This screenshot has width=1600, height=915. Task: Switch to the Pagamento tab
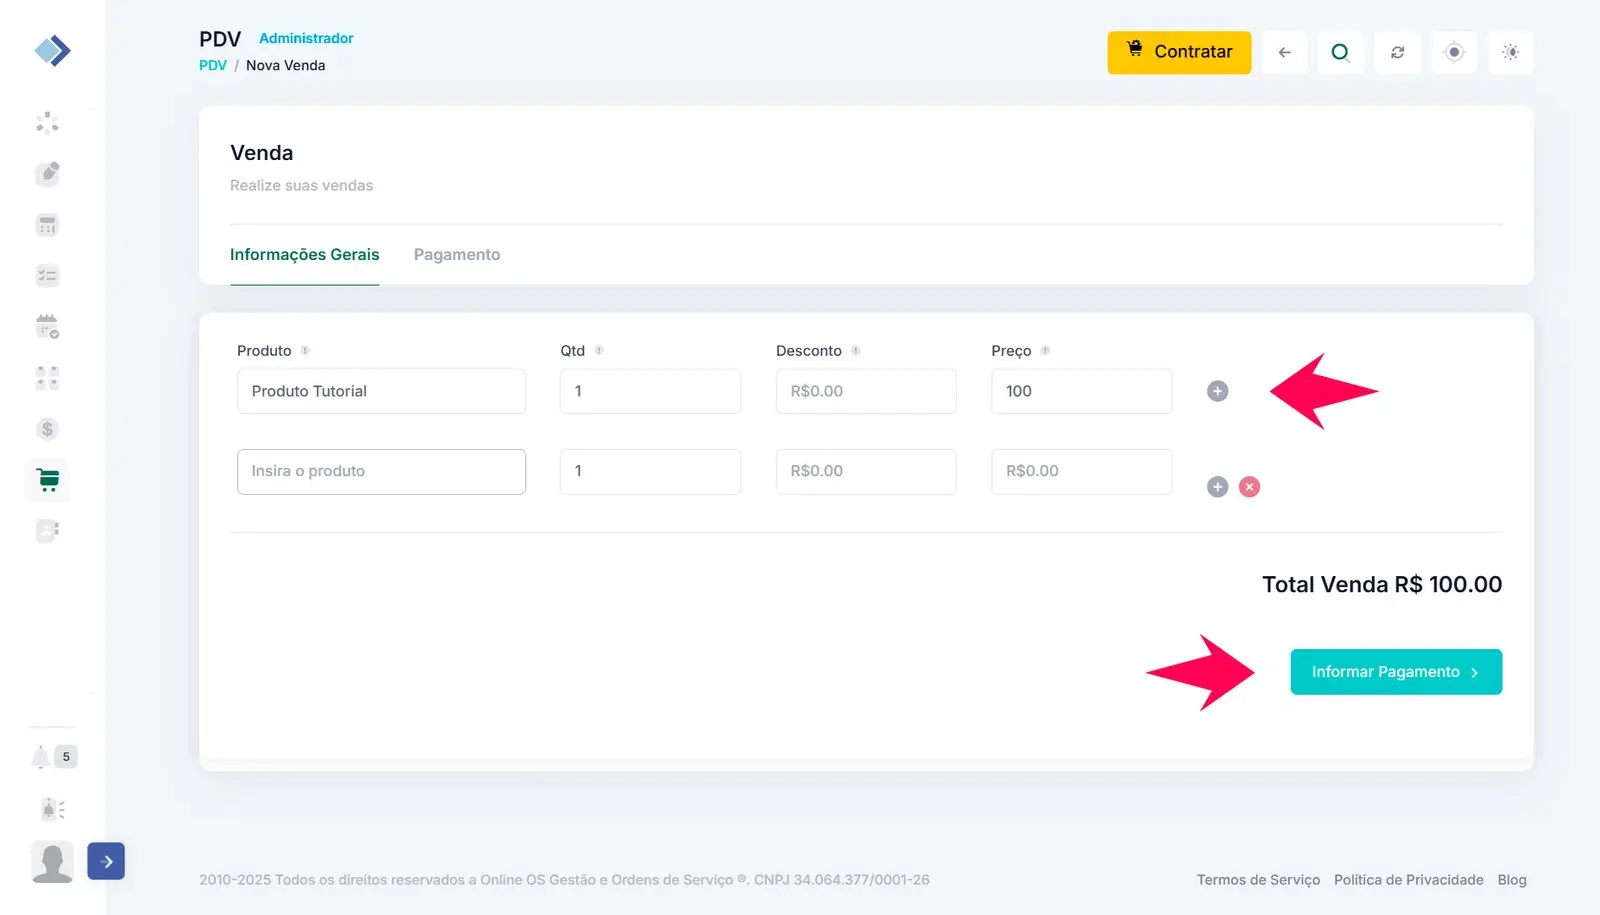point(456,255)
